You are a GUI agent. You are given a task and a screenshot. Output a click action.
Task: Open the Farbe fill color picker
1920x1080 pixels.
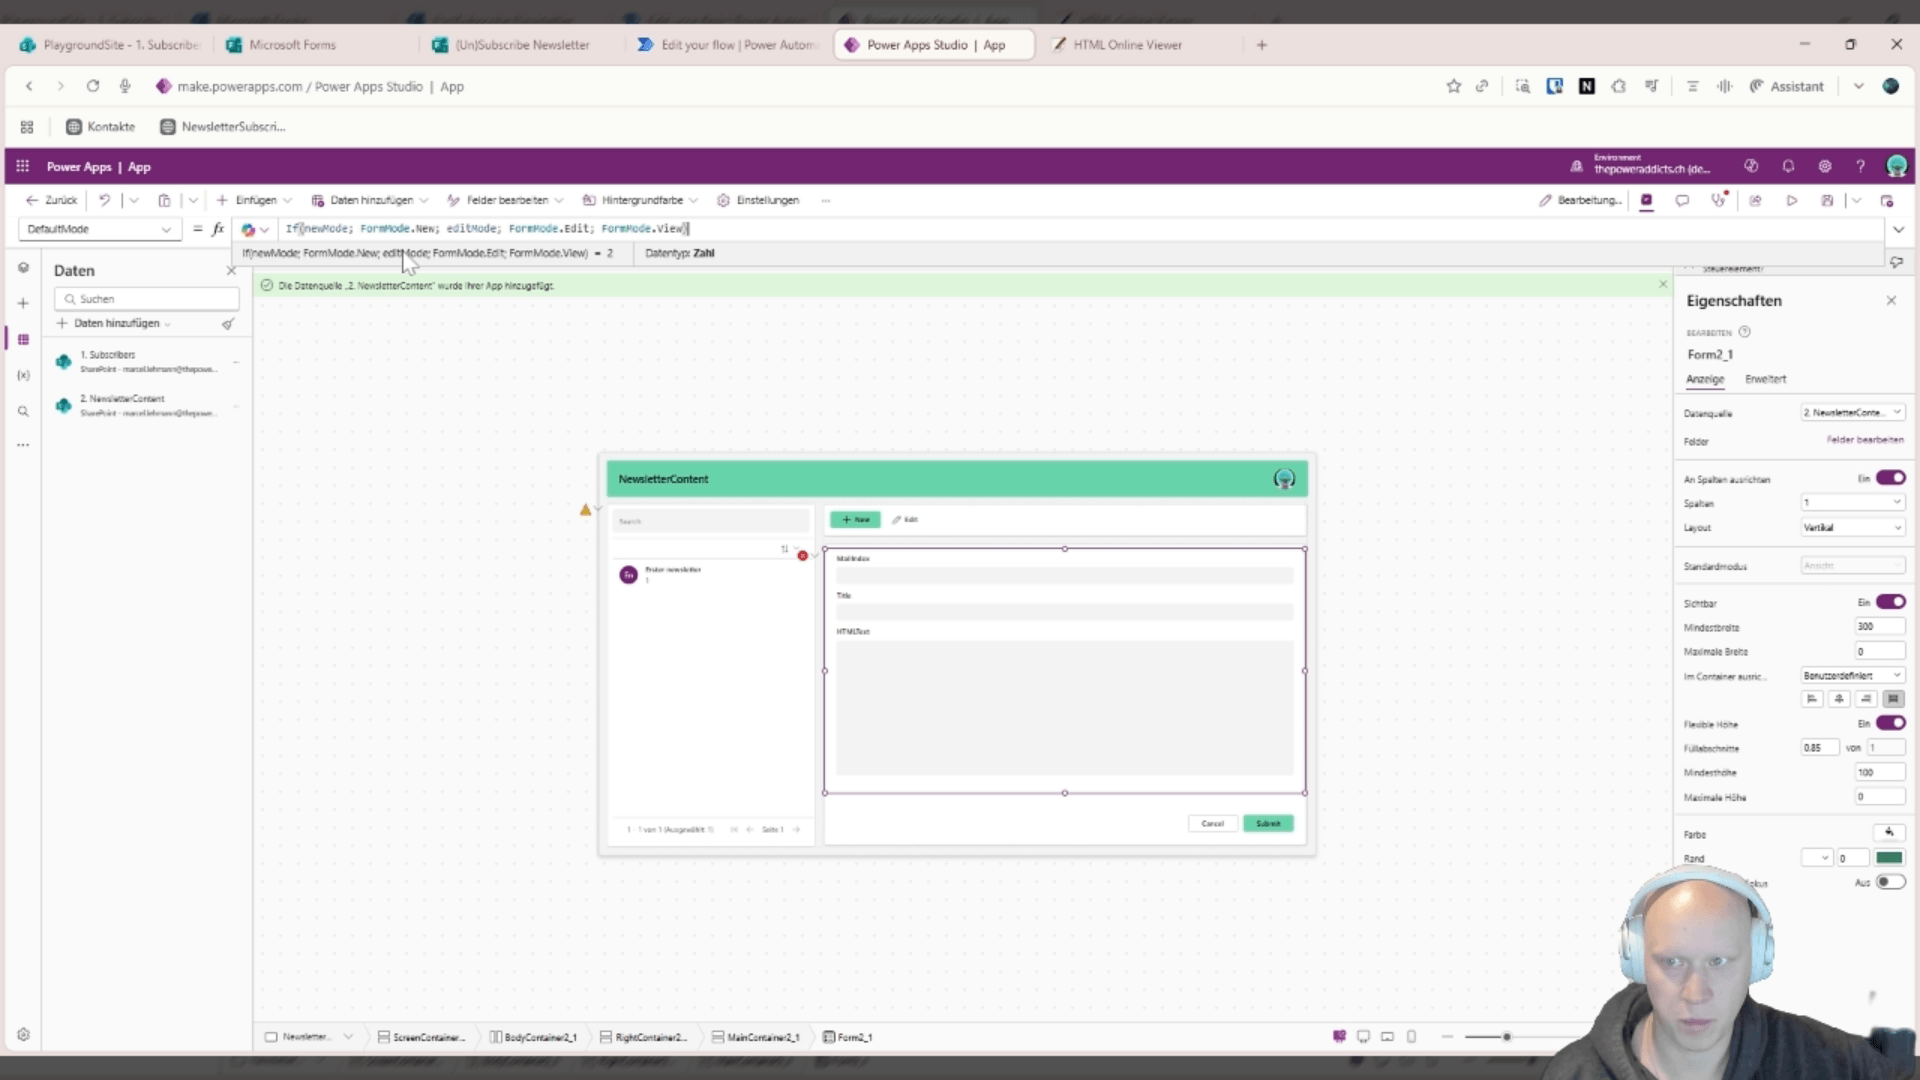(x=1889, y=833)
